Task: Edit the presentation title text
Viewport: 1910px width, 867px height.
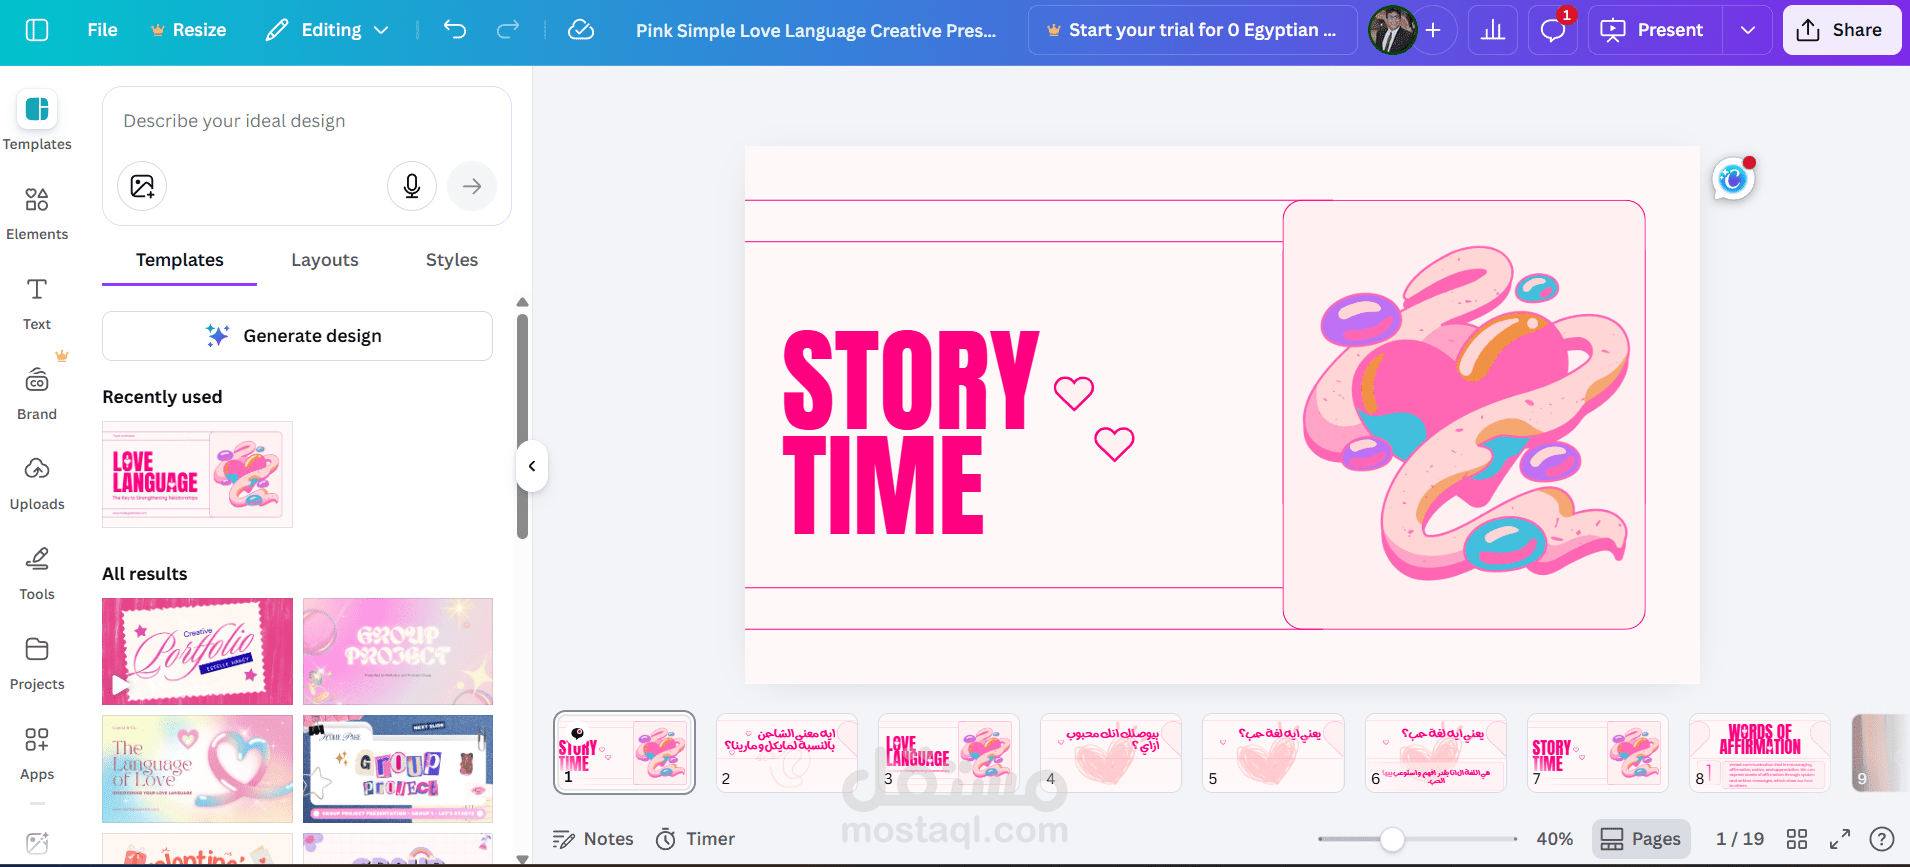Action: click(x=816, y=30)
